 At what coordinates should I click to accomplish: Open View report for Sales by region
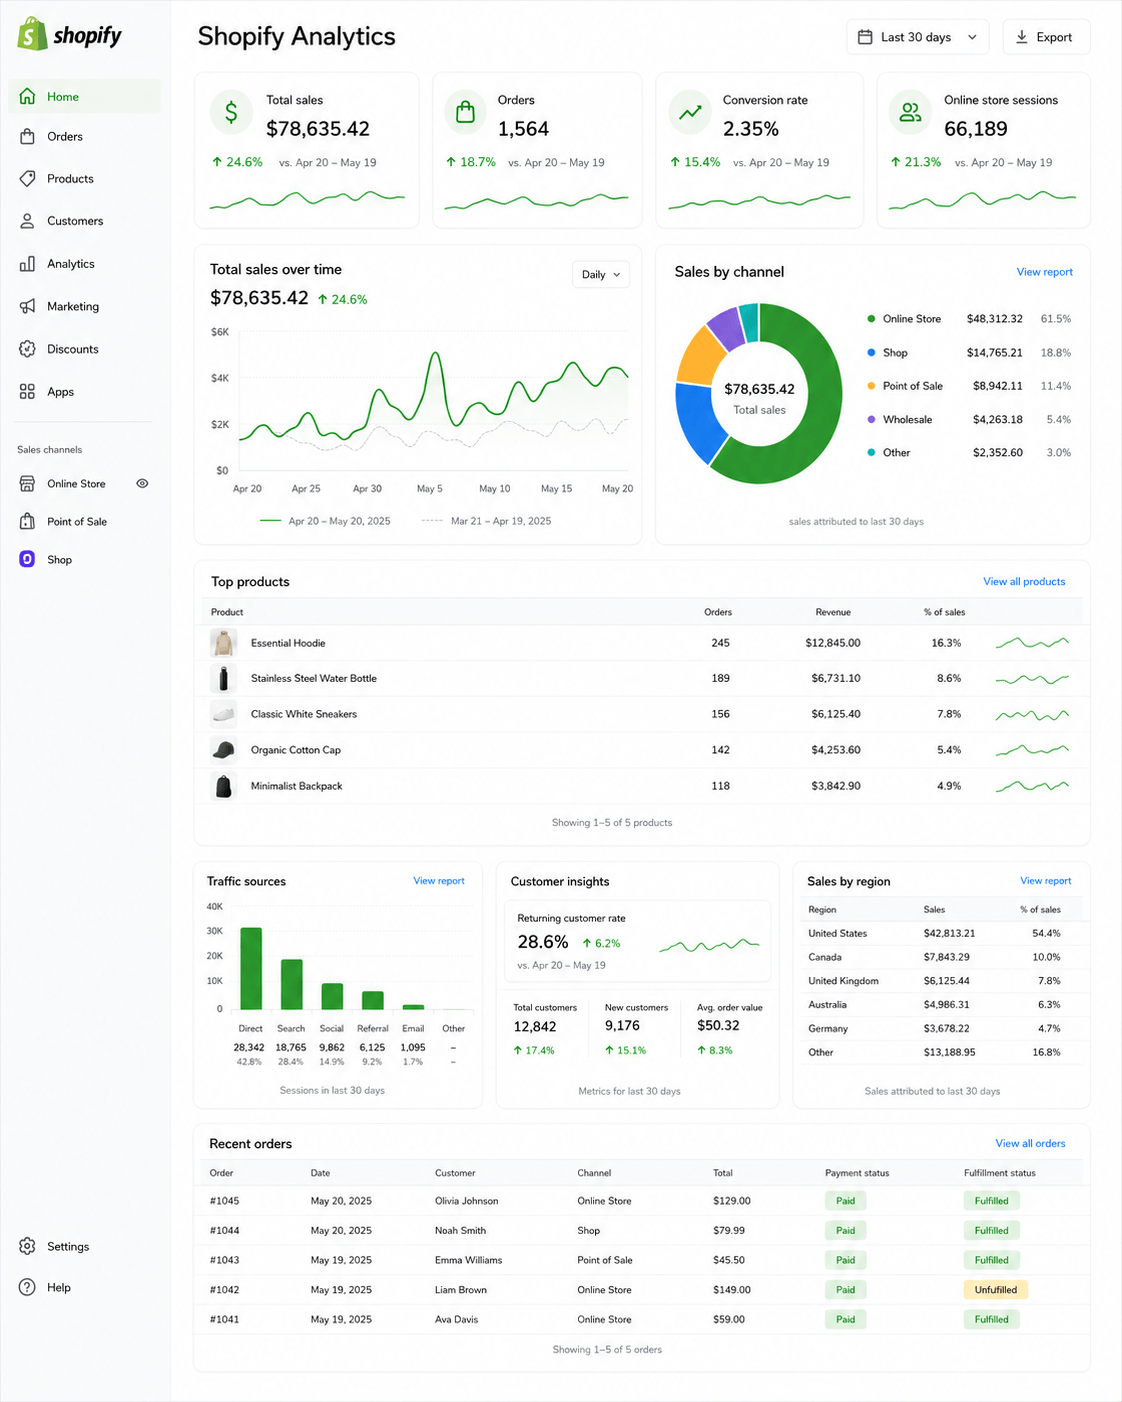(1045, 881)
